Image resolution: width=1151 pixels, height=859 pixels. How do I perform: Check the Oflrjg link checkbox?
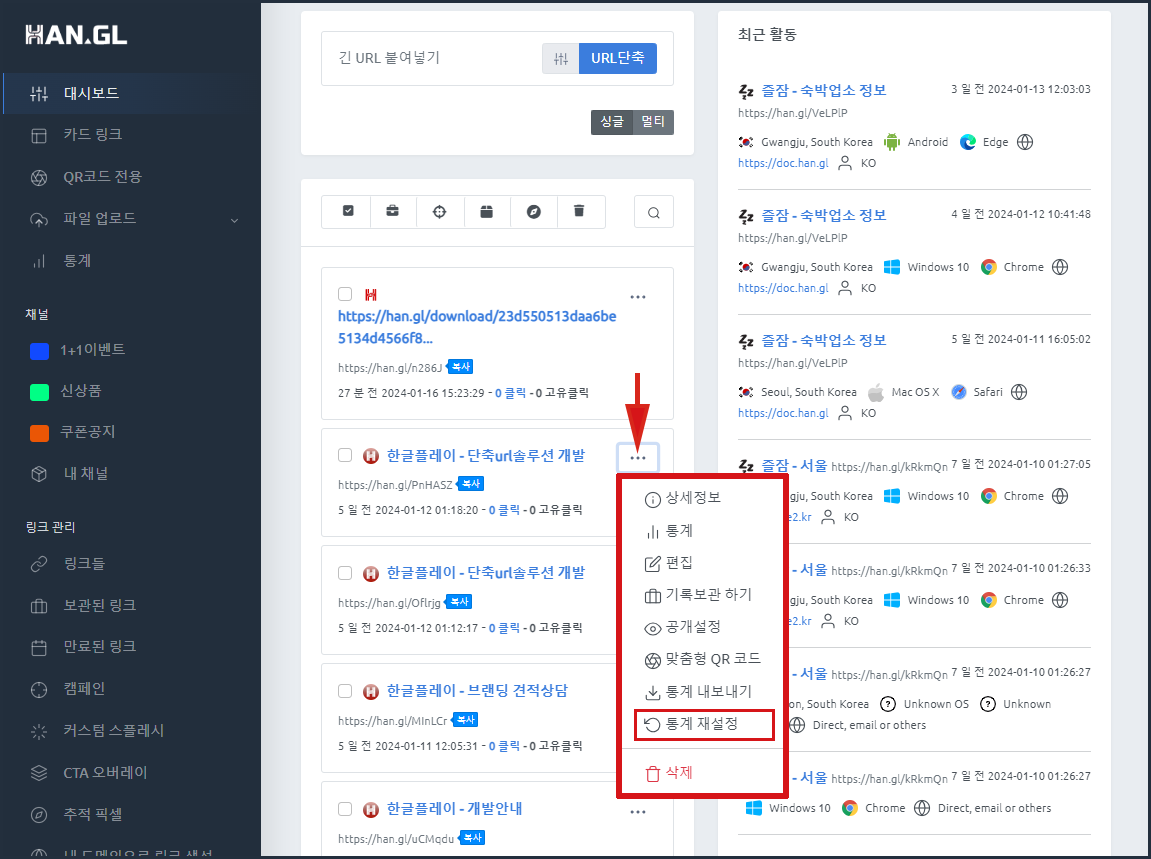[x=345, y=573]
